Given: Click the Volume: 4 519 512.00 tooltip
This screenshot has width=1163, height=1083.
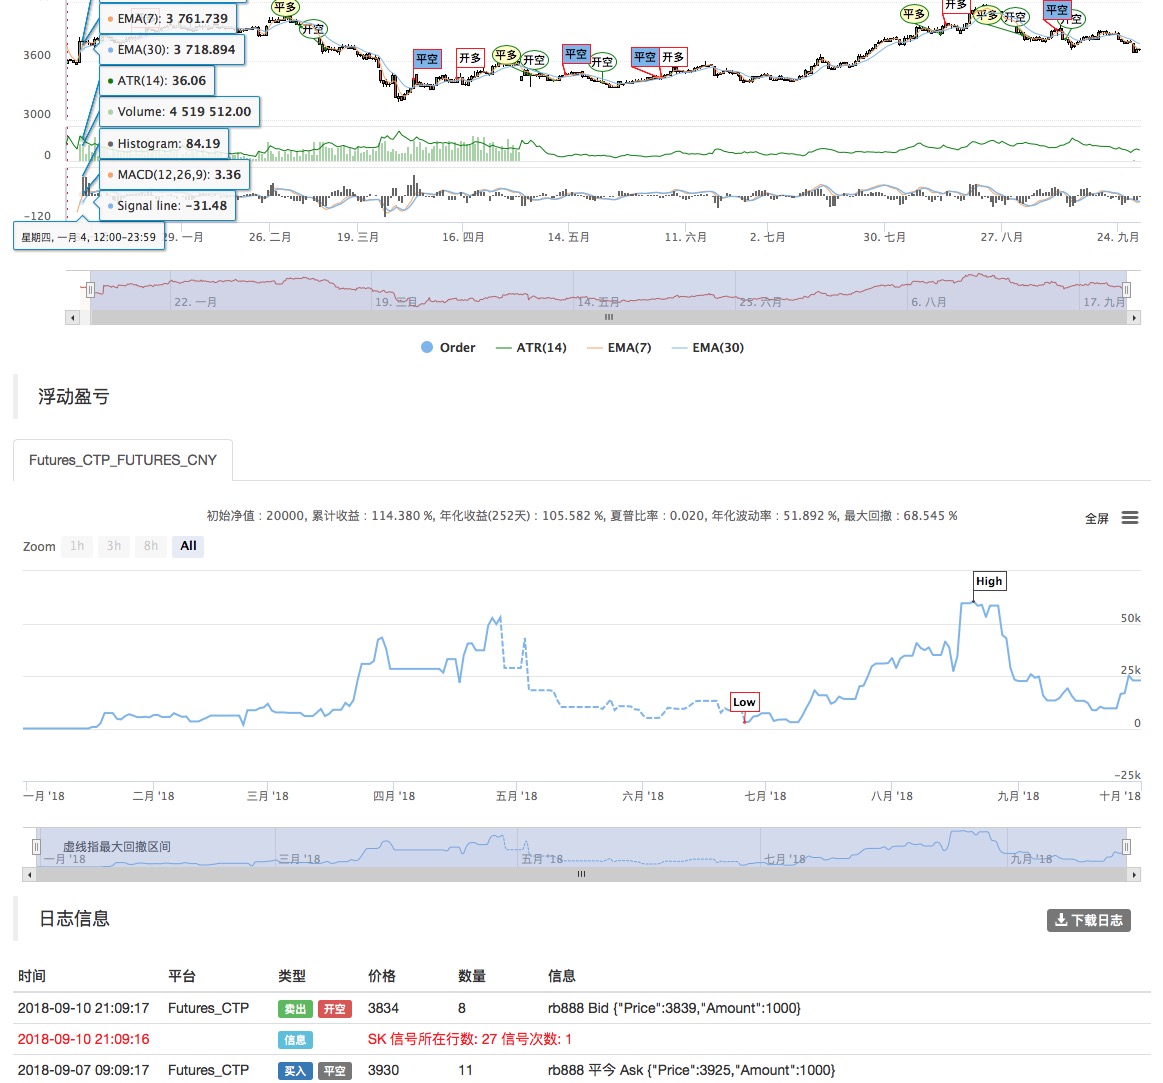Looking at the screenshot, I should [179, 111].
